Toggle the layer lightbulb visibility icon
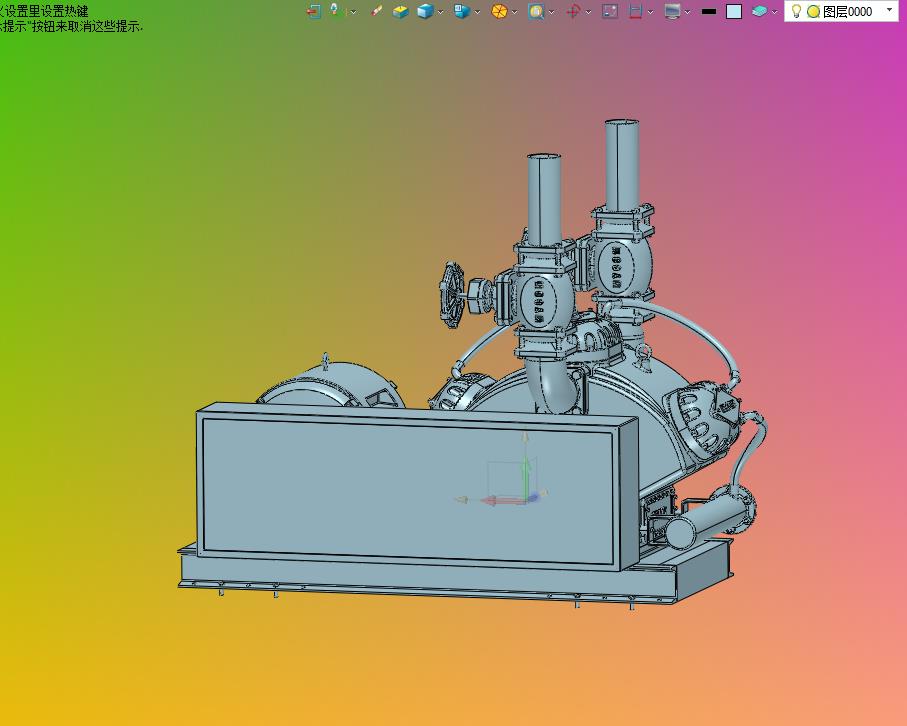This screenshot has height=726, width=907. click(796, 11)
